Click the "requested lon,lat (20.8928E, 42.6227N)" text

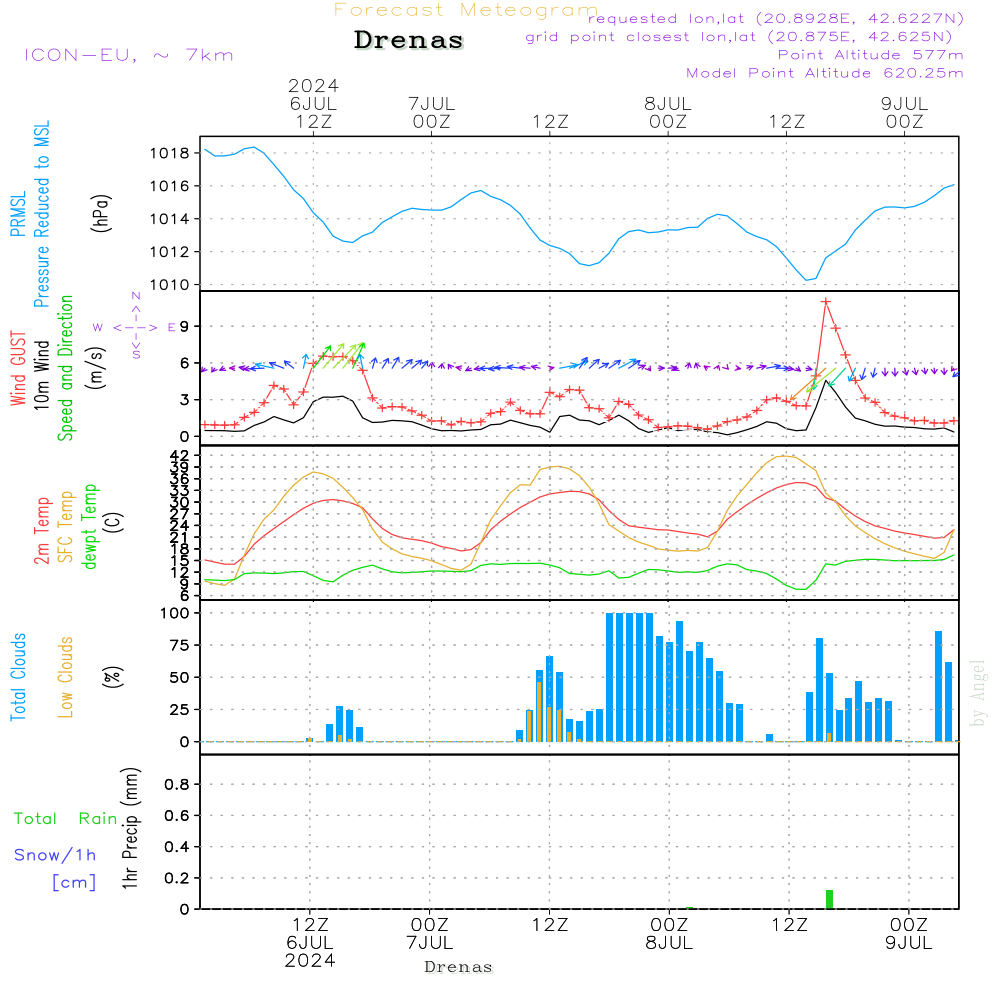(776, 18)
